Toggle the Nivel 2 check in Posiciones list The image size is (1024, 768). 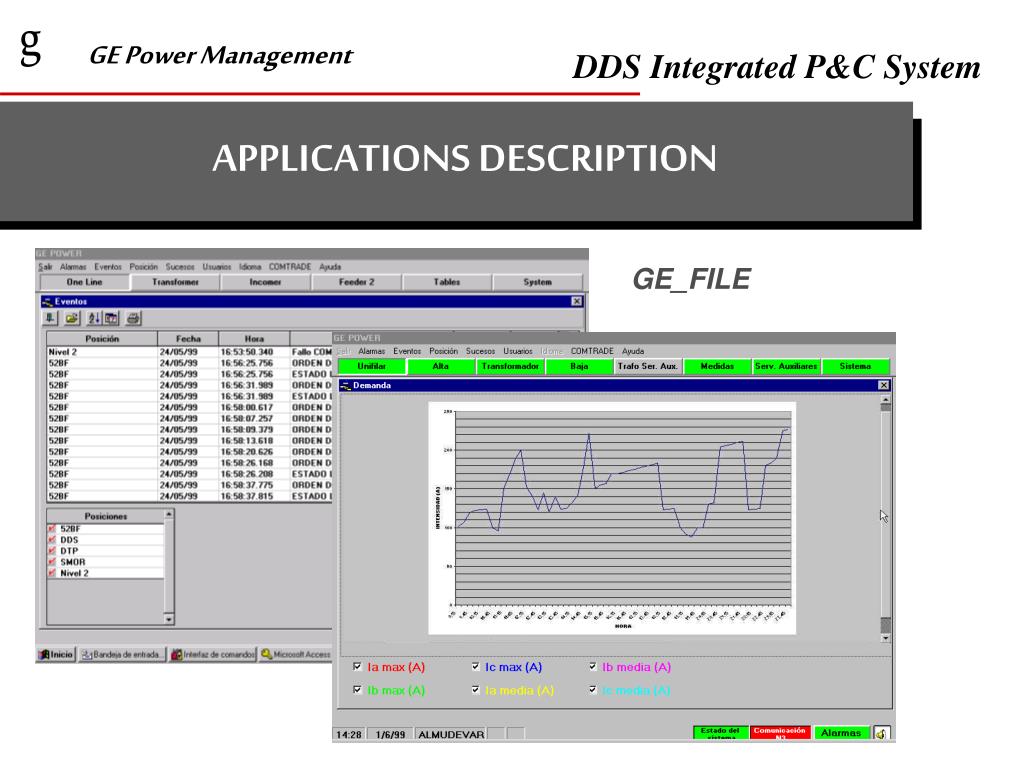pyautogui.click(x=52, y=573)
